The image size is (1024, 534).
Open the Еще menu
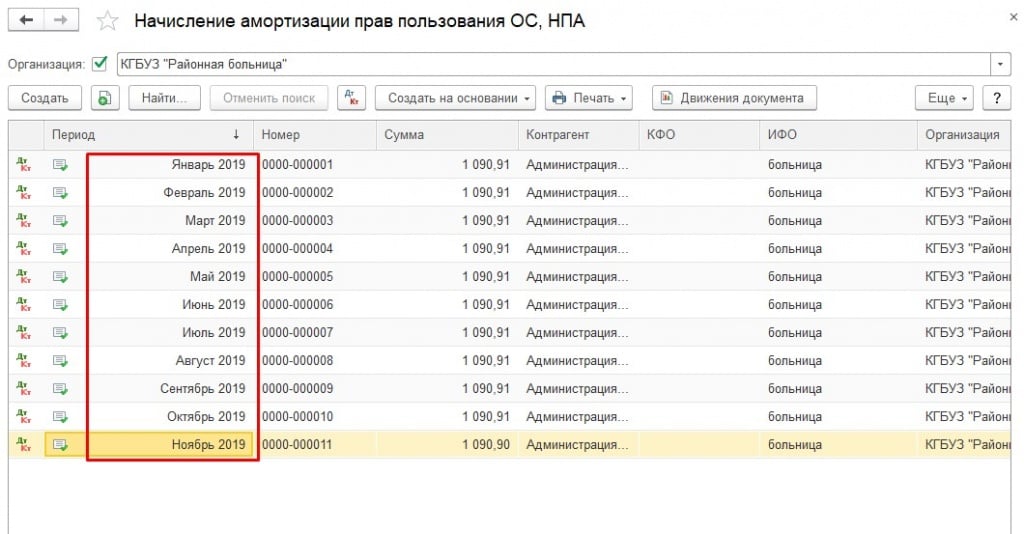(945, 98)
